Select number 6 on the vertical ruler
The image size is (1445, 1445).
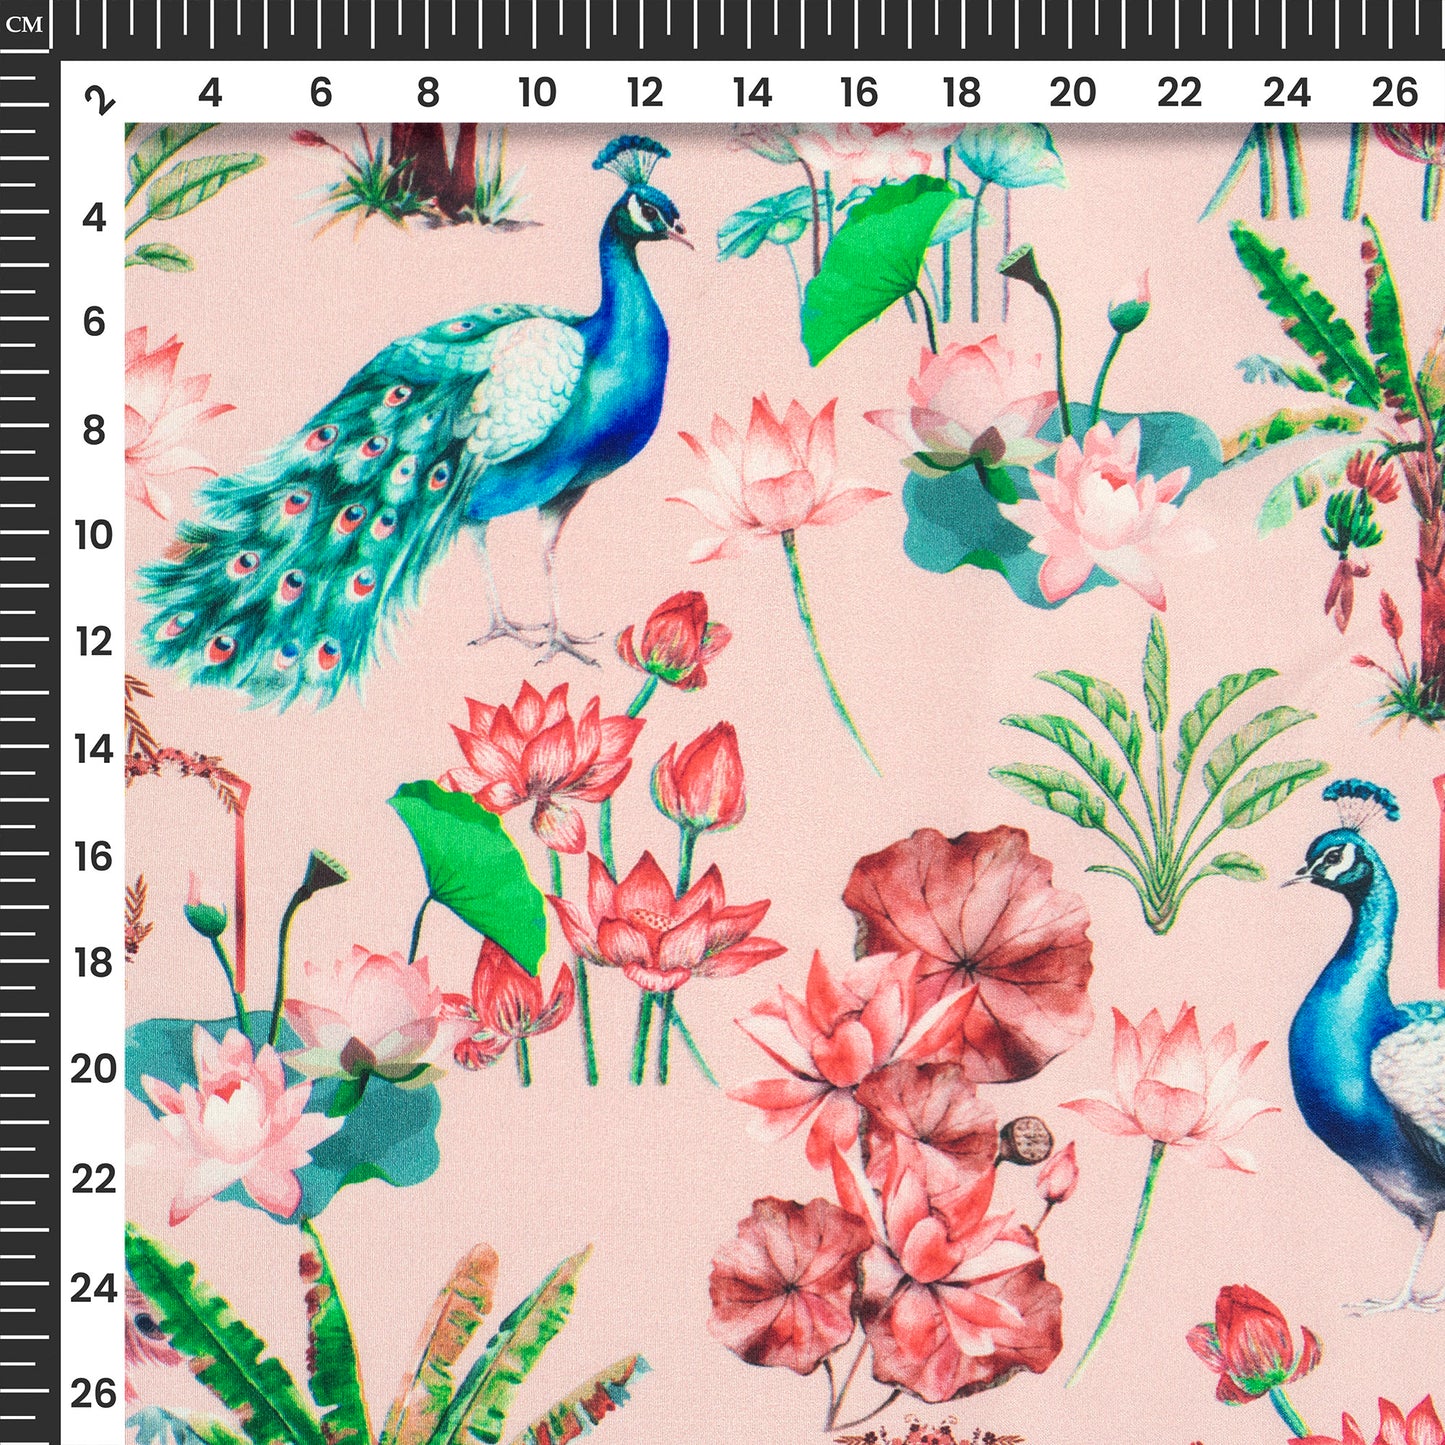pos(94,322)
